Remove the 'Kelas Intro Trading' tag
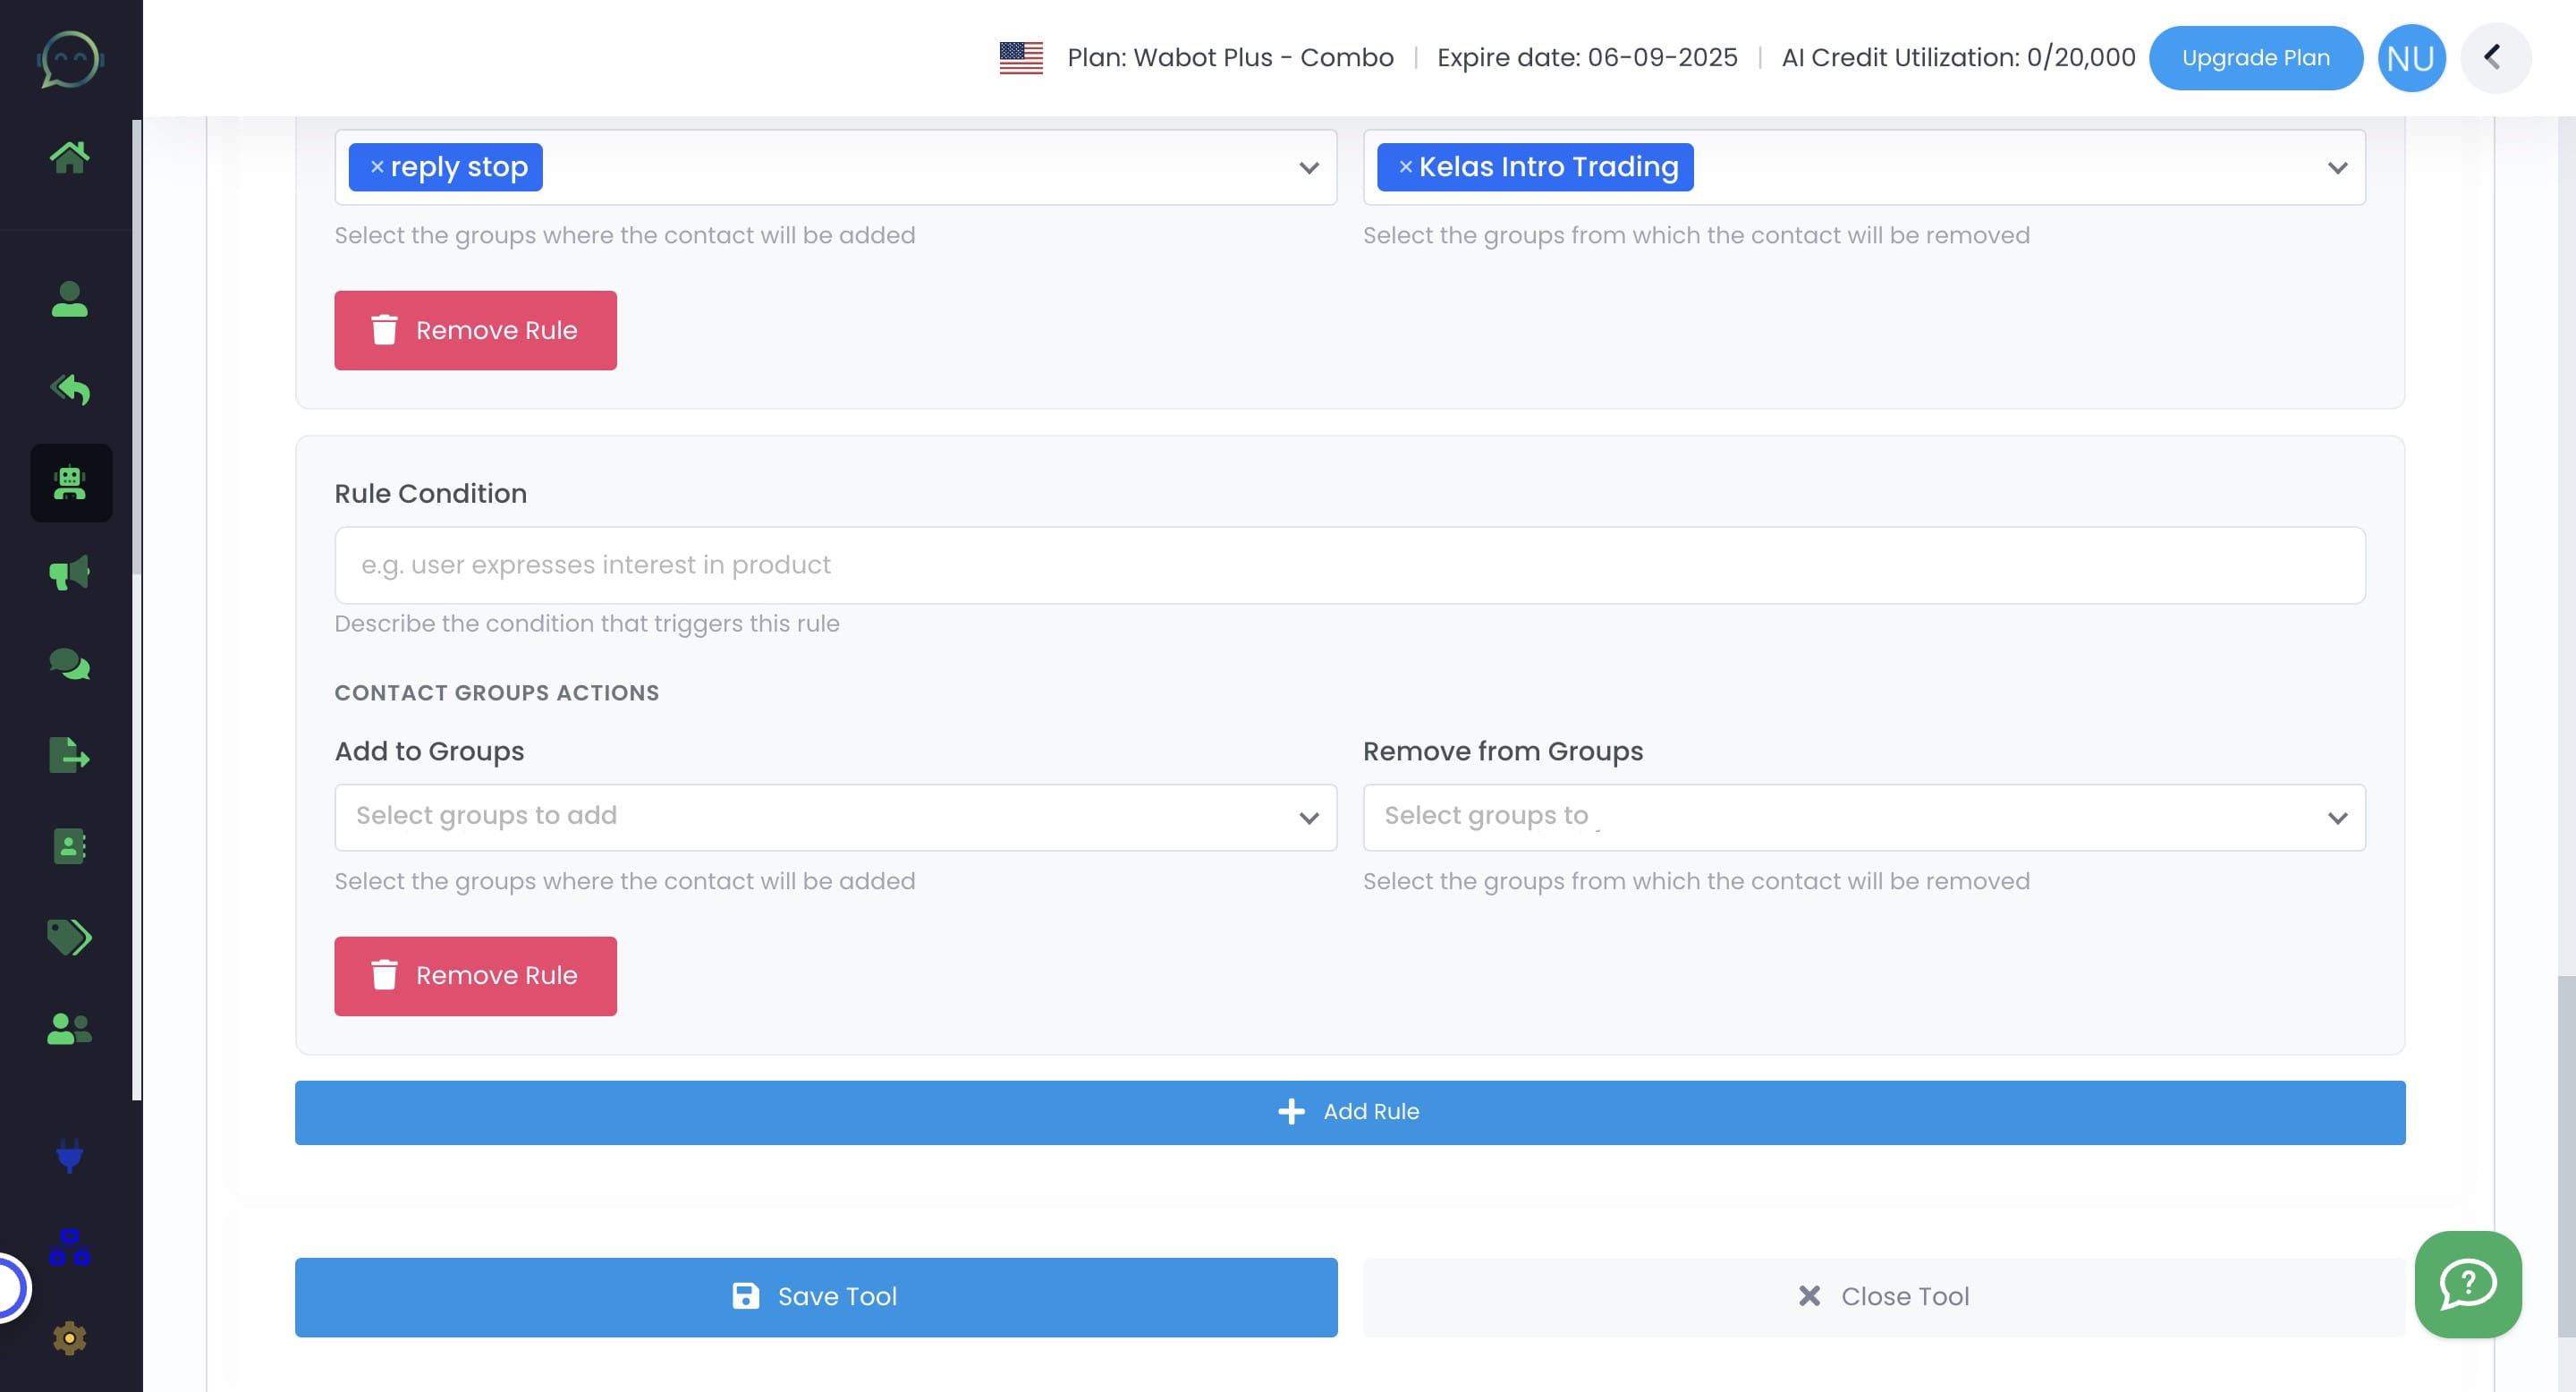Image resolution: width=2576 pixels, height=1392 pixels. click(x=1405, y=167)
